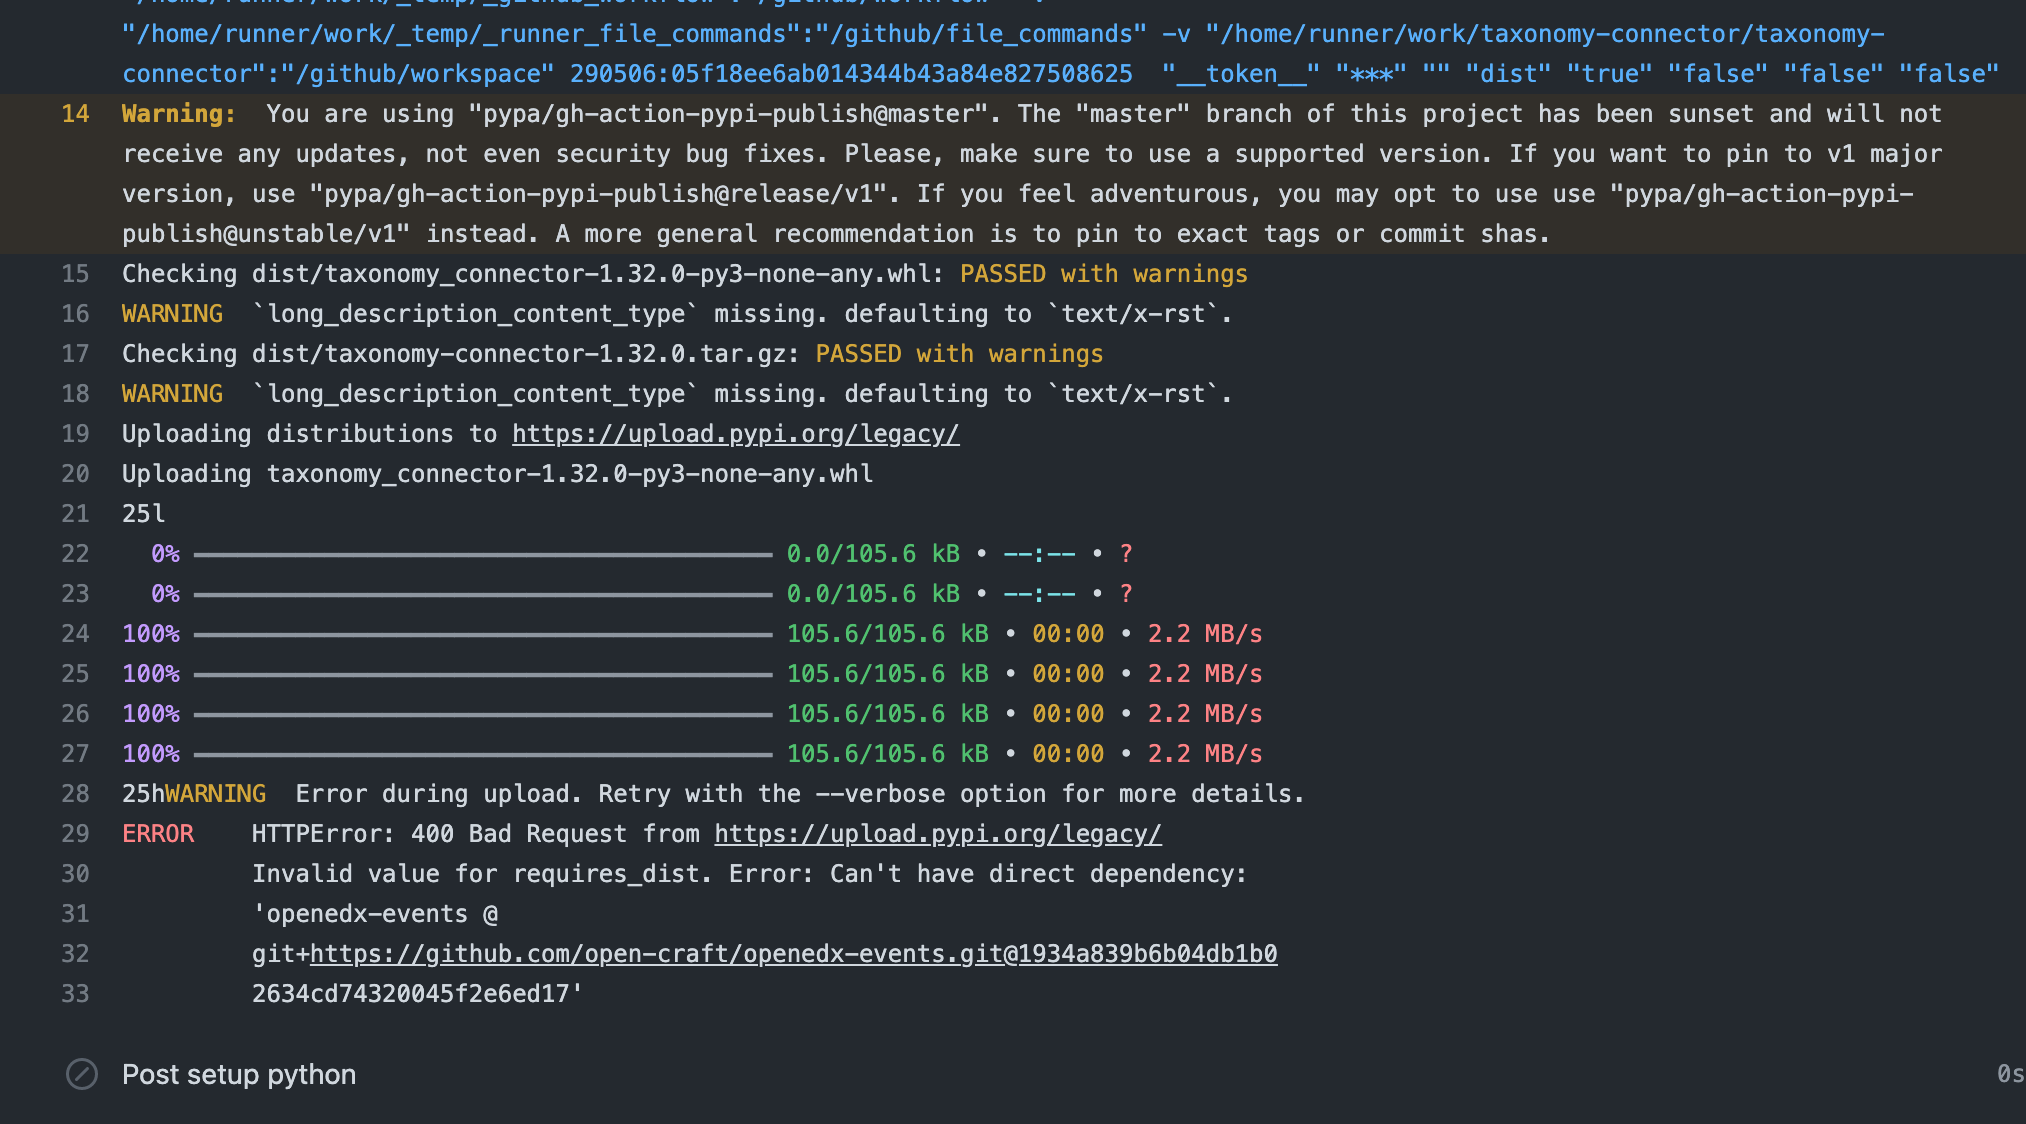Select log line number 16
Viewport: 2026px width, 1124px height.
coord(75,314)
